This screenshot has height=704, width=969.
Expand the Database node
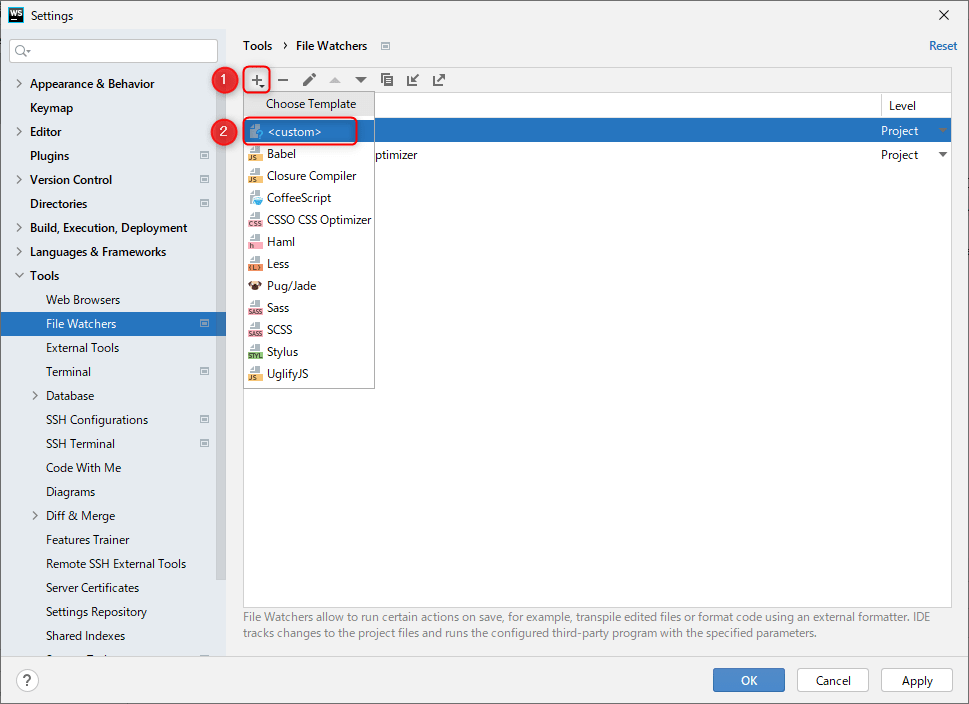click(x=35, y=396)
